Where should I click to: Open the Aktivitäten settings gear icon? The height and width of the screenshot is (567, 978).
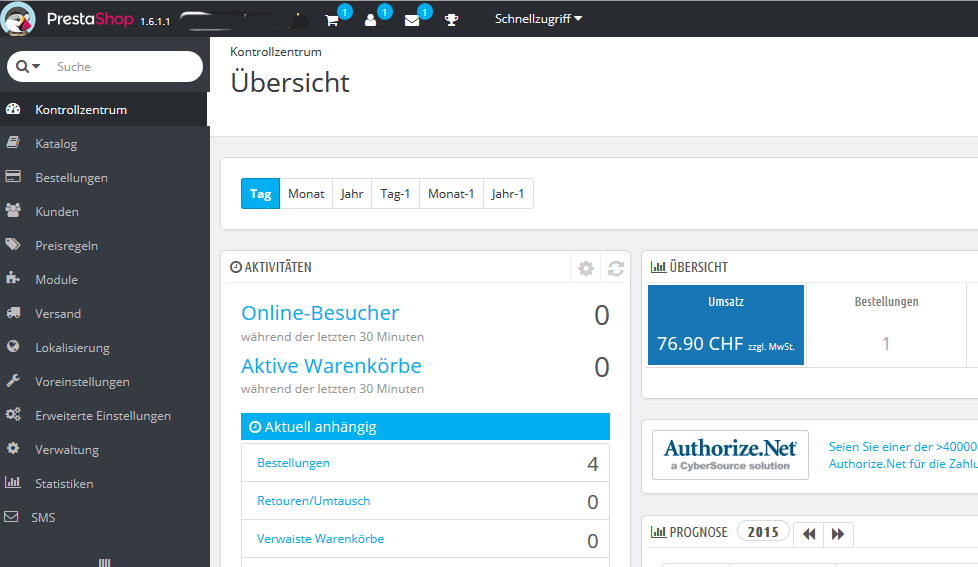tap(586, 268)
